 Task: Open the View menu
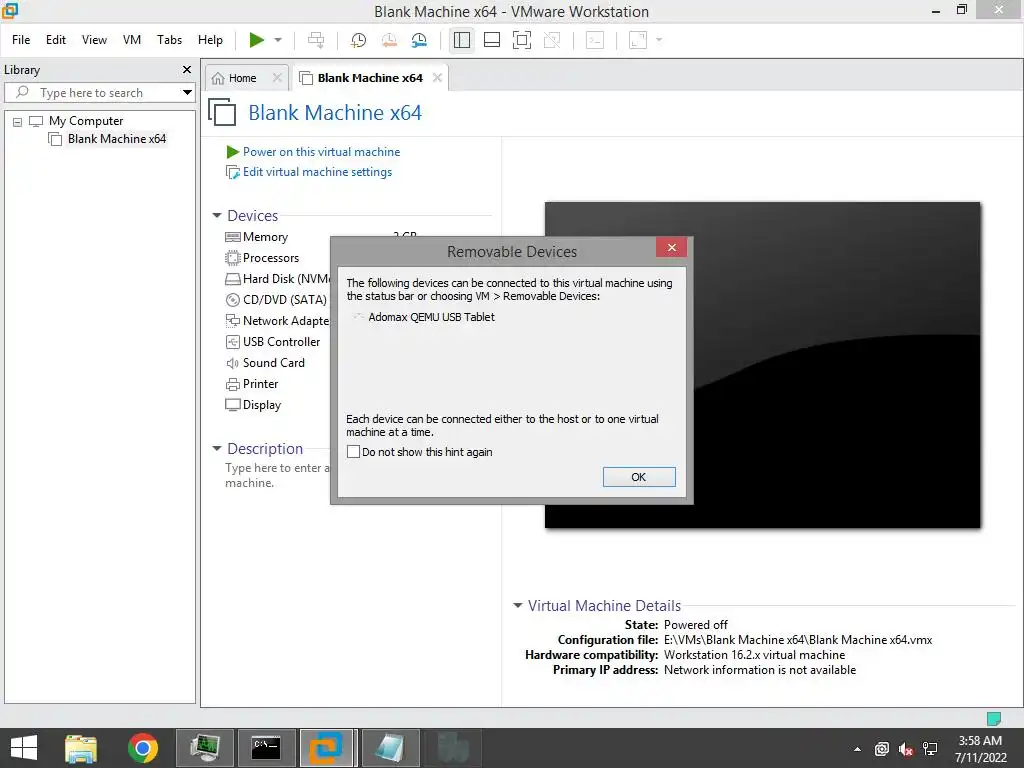click(x=94, y=40)
